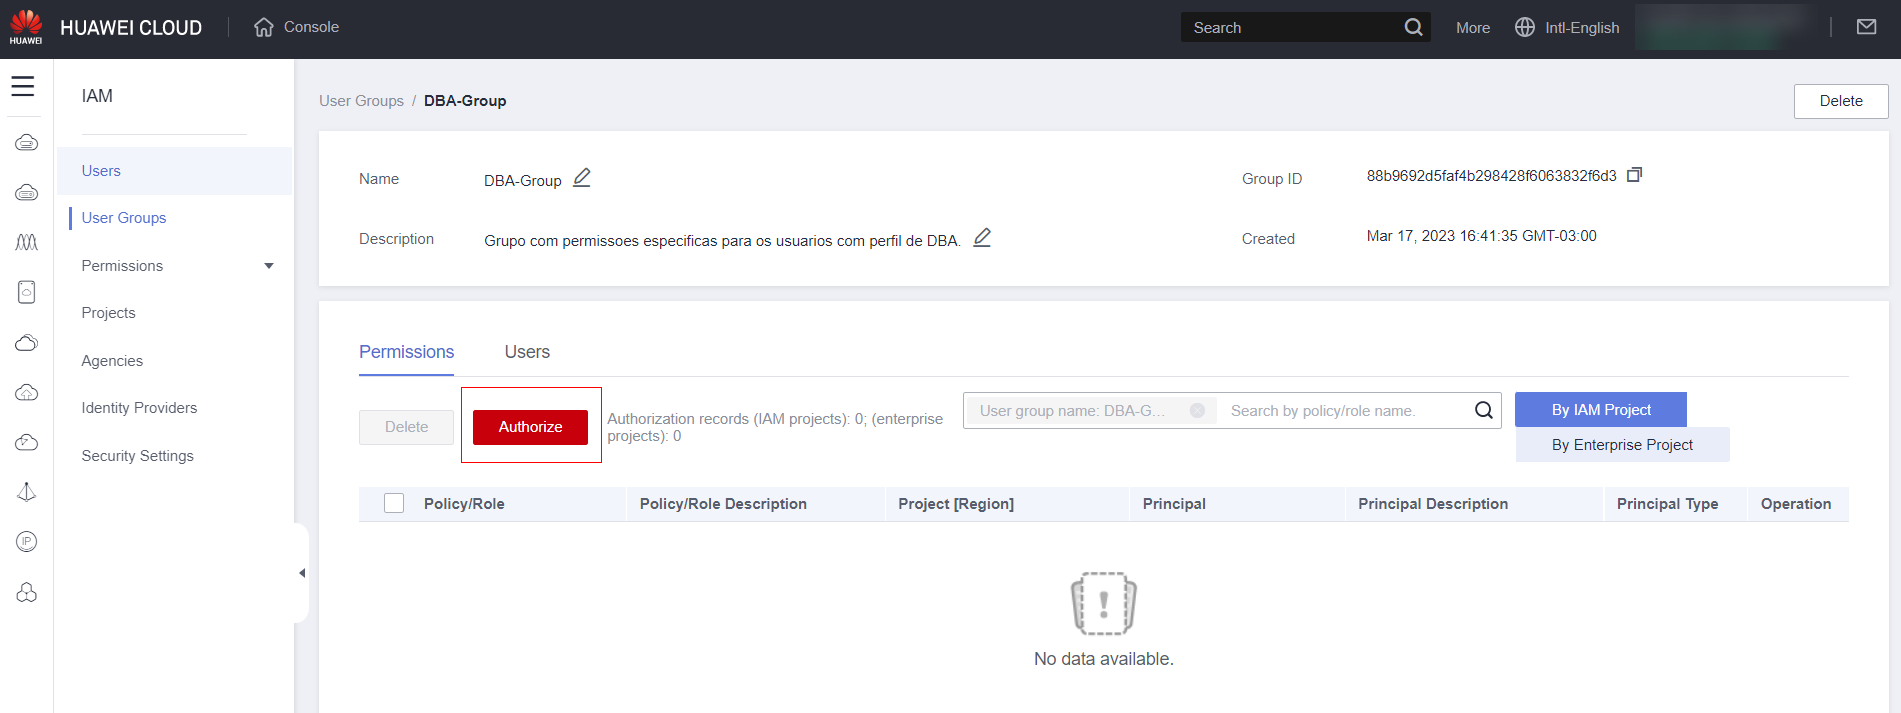Tick the select-all checkbox in table header
1901x713 pixels.
(394, 503)
